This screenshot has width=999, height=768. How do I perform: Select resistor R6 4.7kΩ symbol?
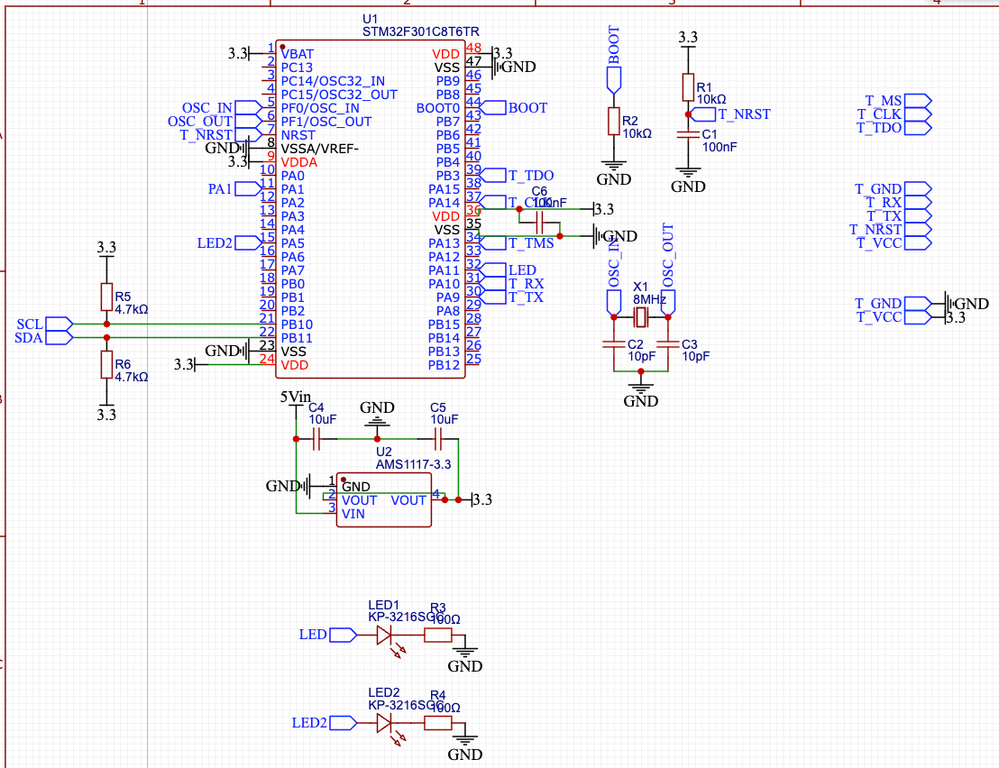pyautogui.click(x=106, y=365)
